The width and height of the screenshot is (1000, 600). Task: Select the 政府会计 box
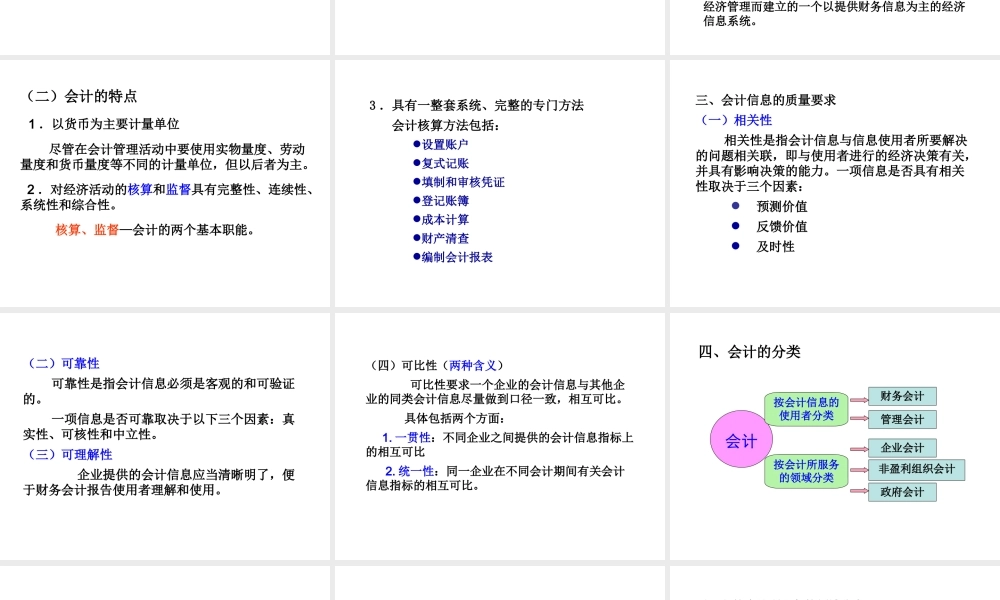[x=904, y=492]
